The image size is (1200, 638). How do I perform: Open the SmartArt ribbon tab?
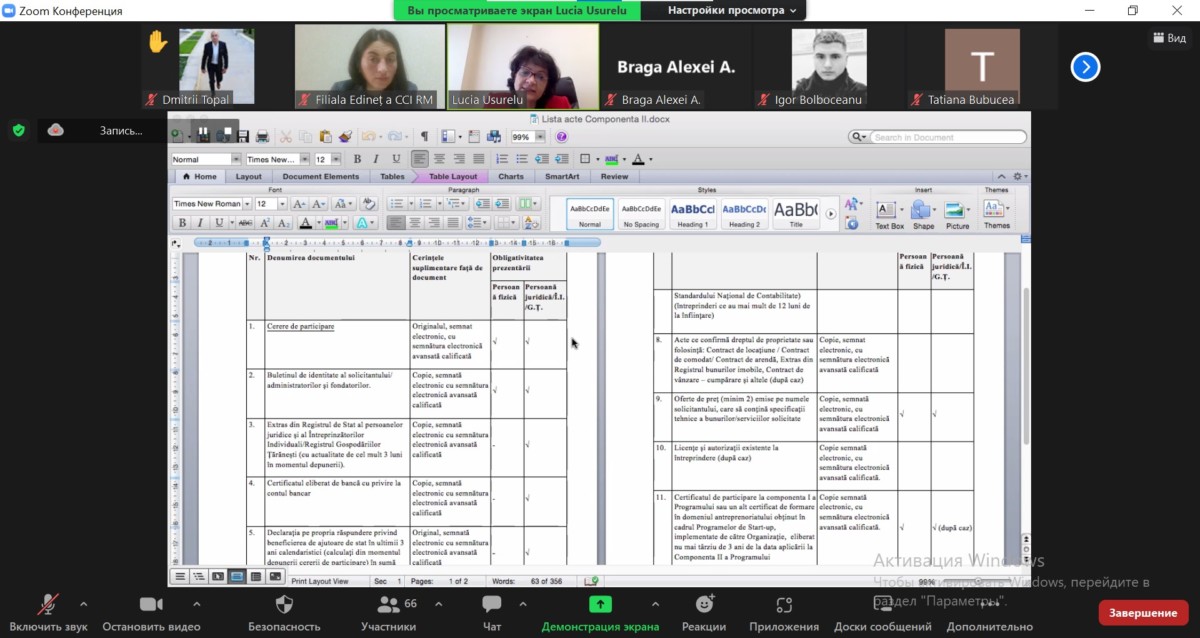click(x=563, y=177)
